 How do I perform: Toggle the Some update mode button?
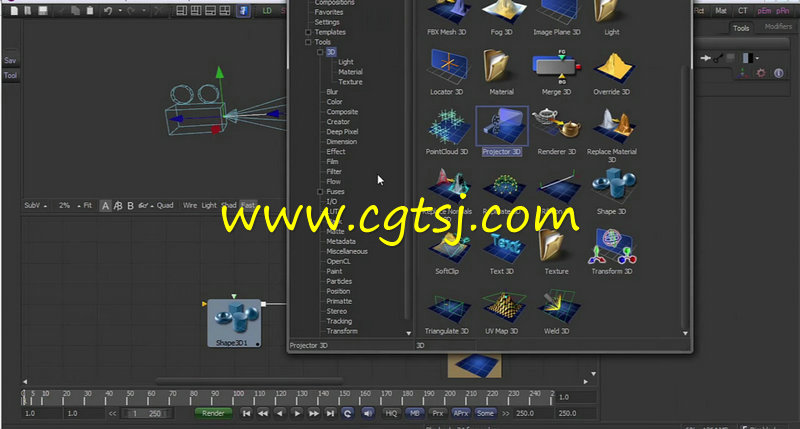[x=485, y=413]
